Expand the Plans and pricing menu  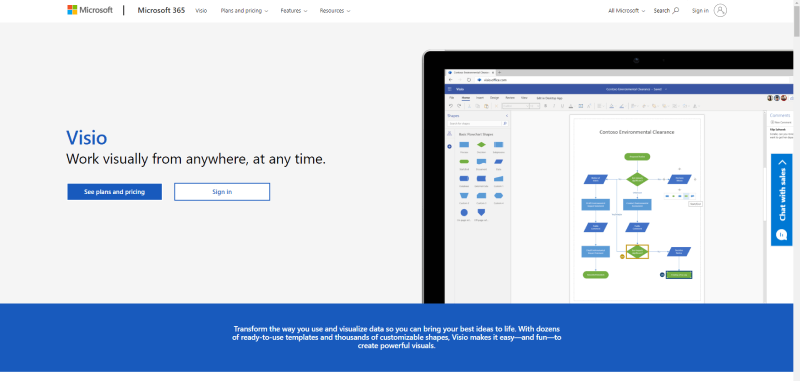244,11
